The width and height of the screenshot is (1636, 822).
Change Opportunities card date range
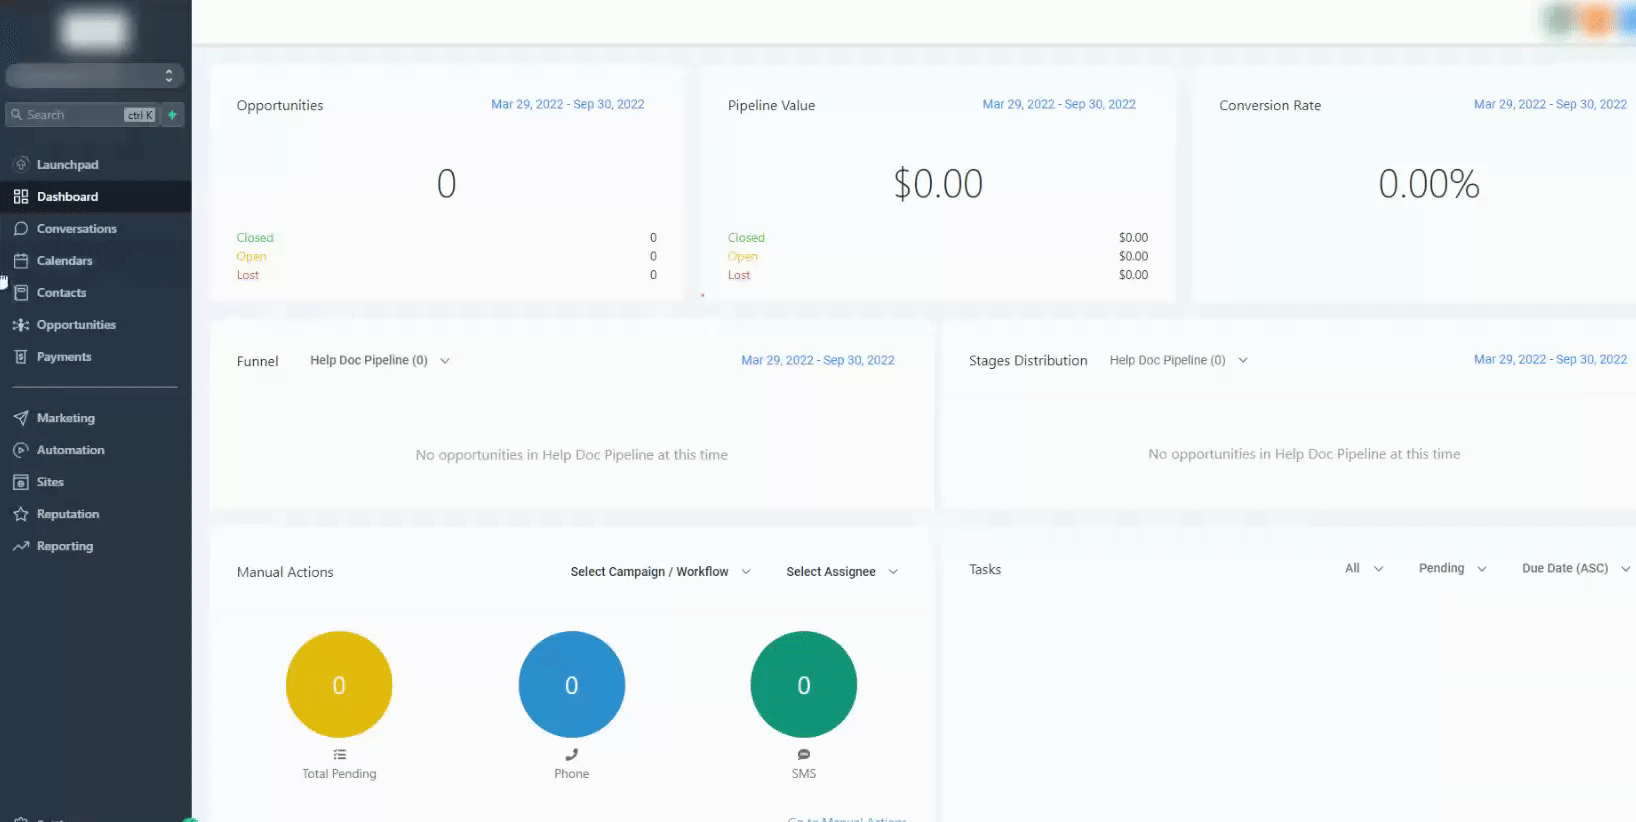click(x=567, y=104)
